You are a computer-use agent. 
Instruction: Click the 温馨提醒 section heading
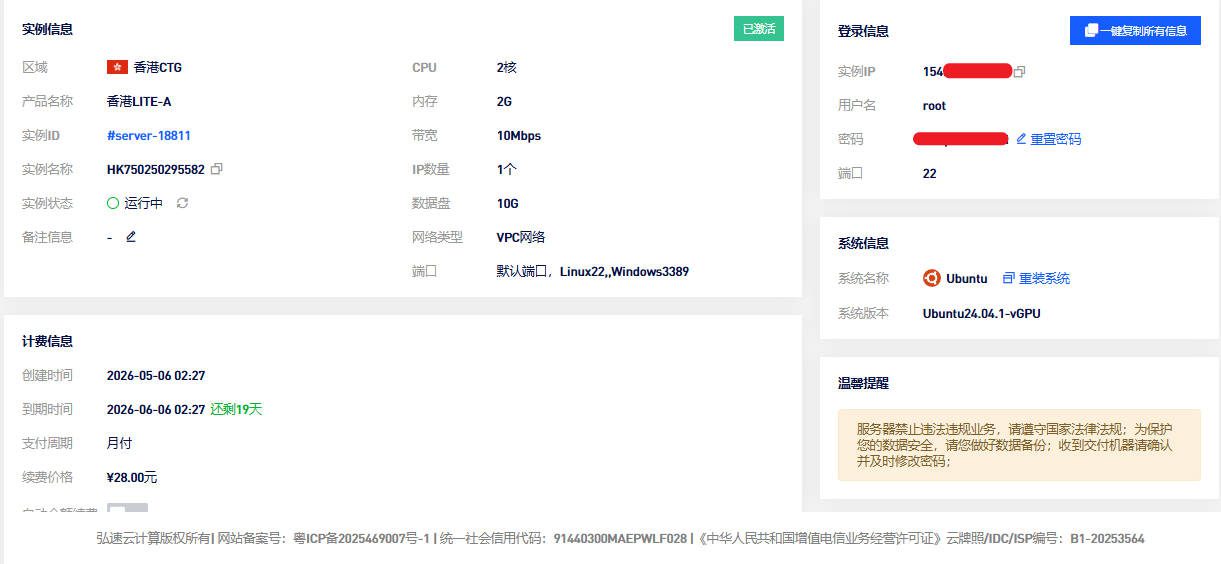(863, 383)
